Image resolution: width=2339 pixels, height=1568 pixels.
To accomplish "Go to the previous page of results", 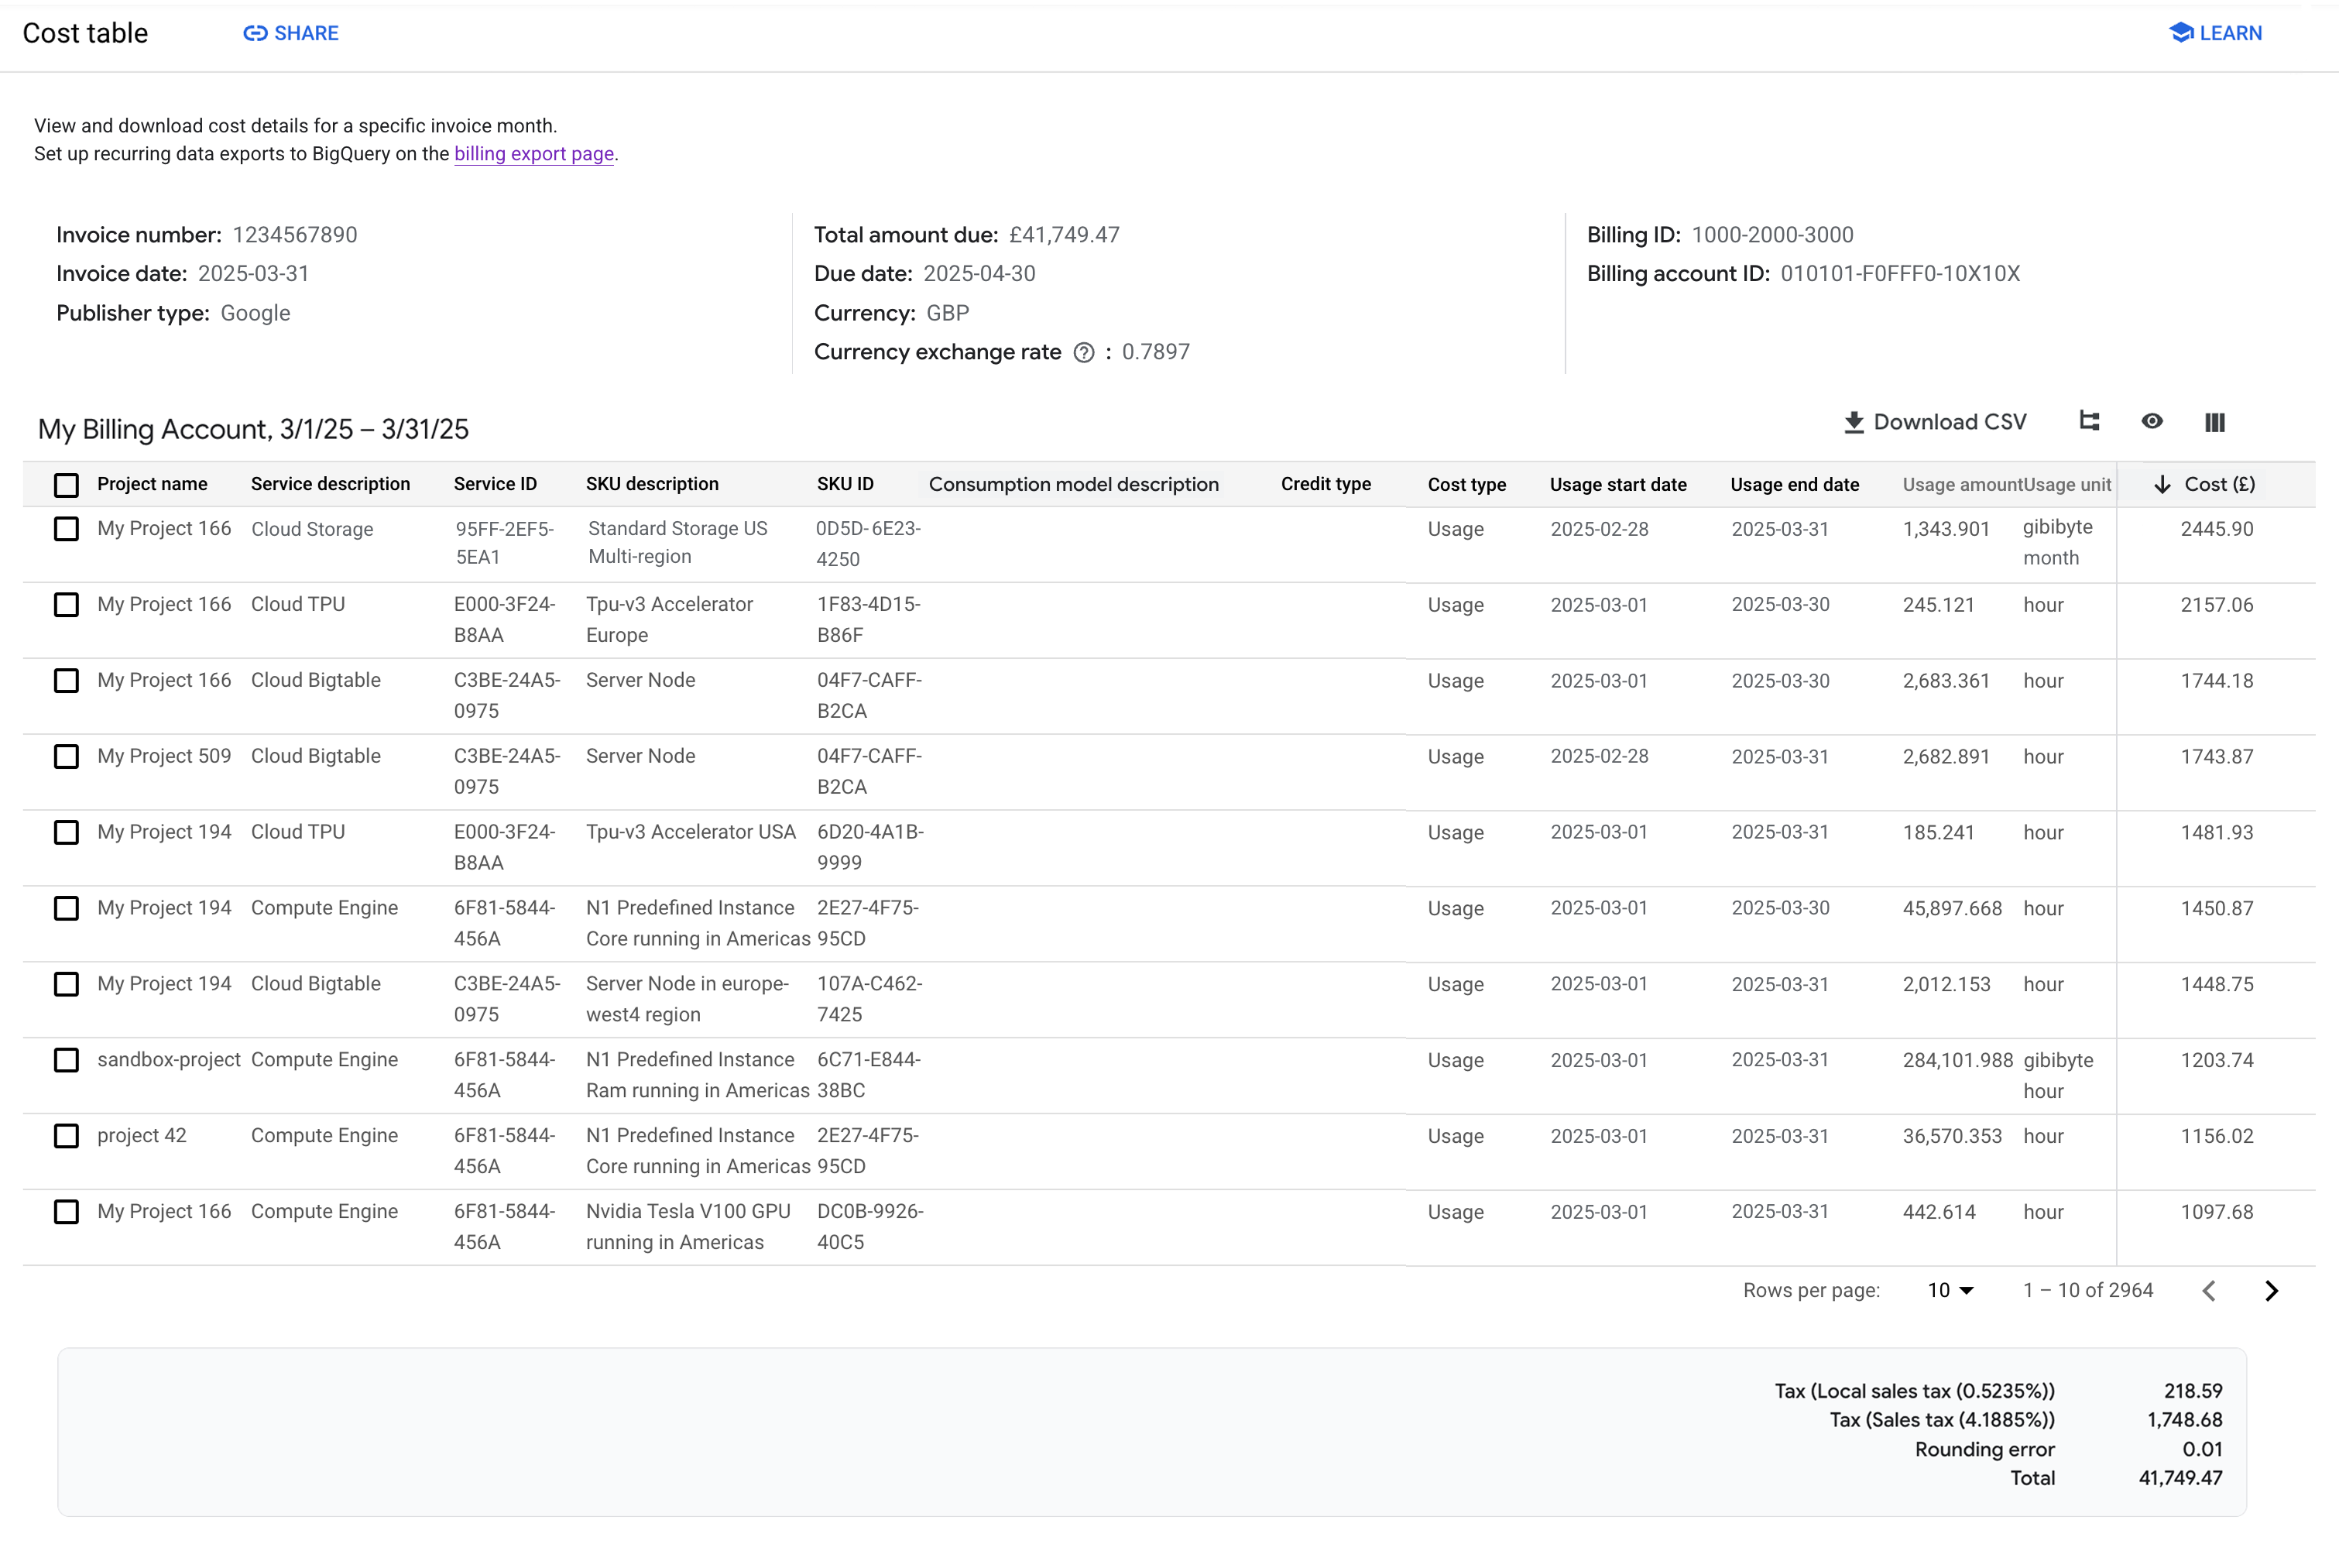I will click(2209, 1290).
